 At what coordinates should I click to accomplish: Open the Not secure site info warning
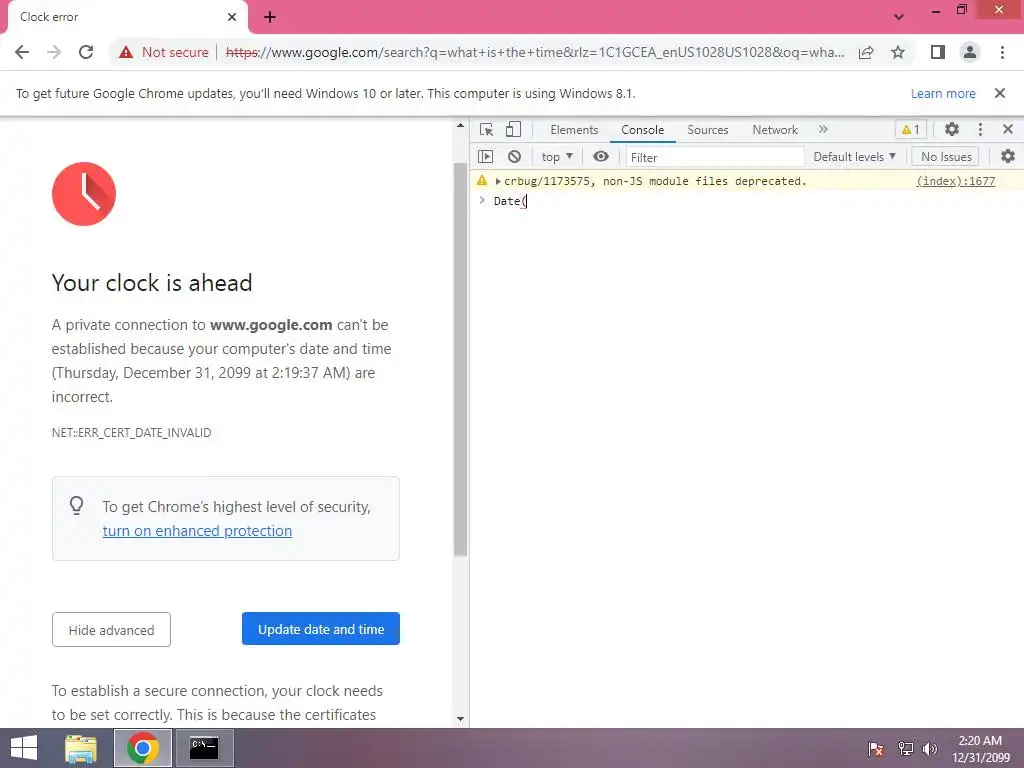[x=163, y=52]
